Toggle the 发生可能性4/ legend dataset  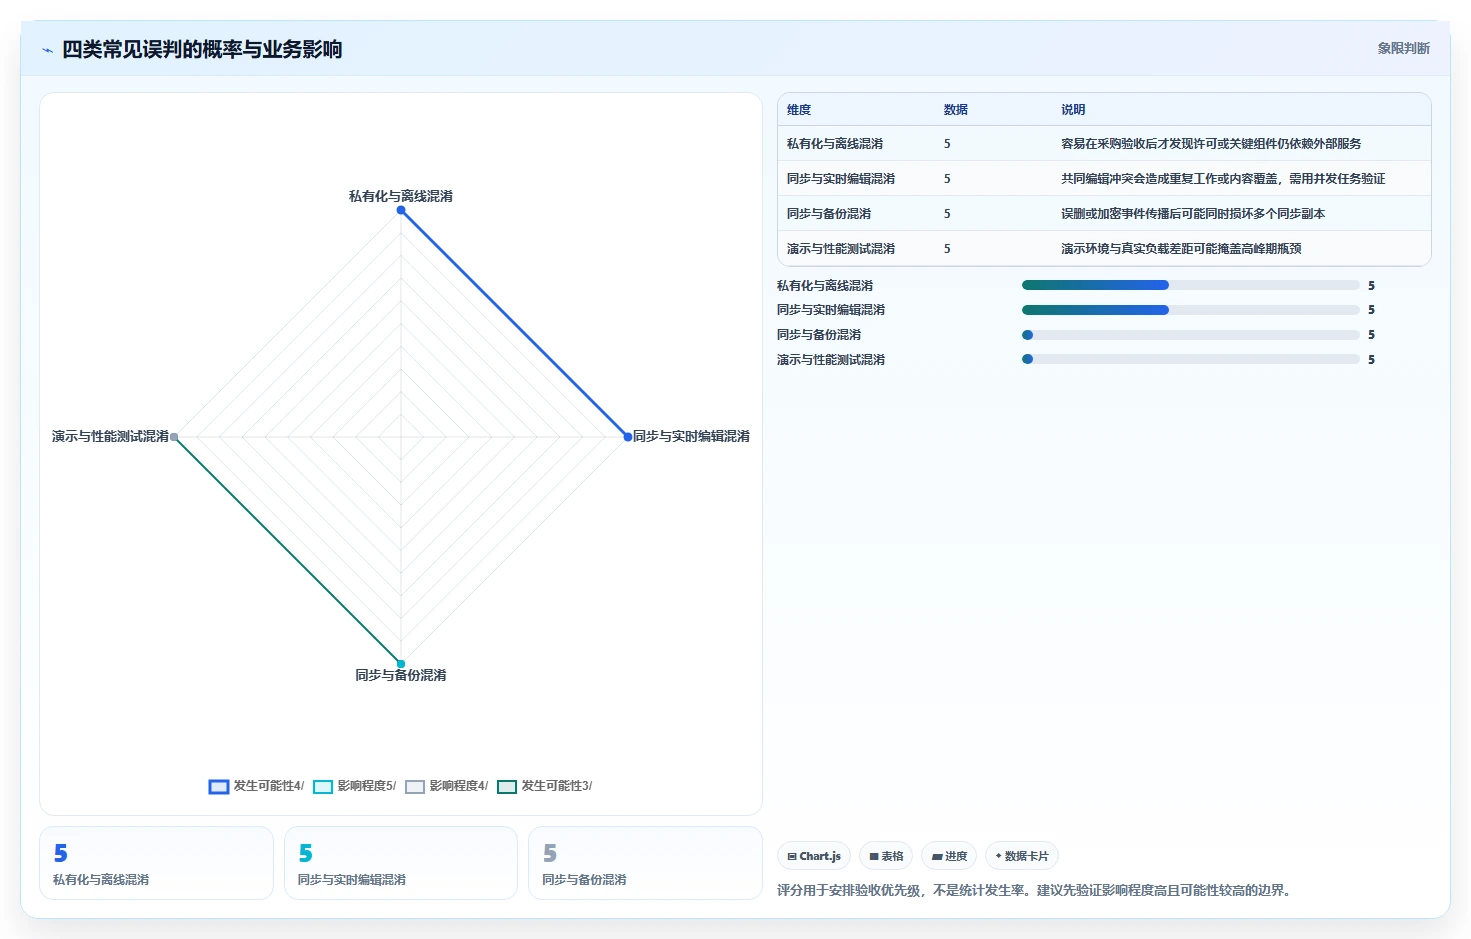tap(256, 786)
